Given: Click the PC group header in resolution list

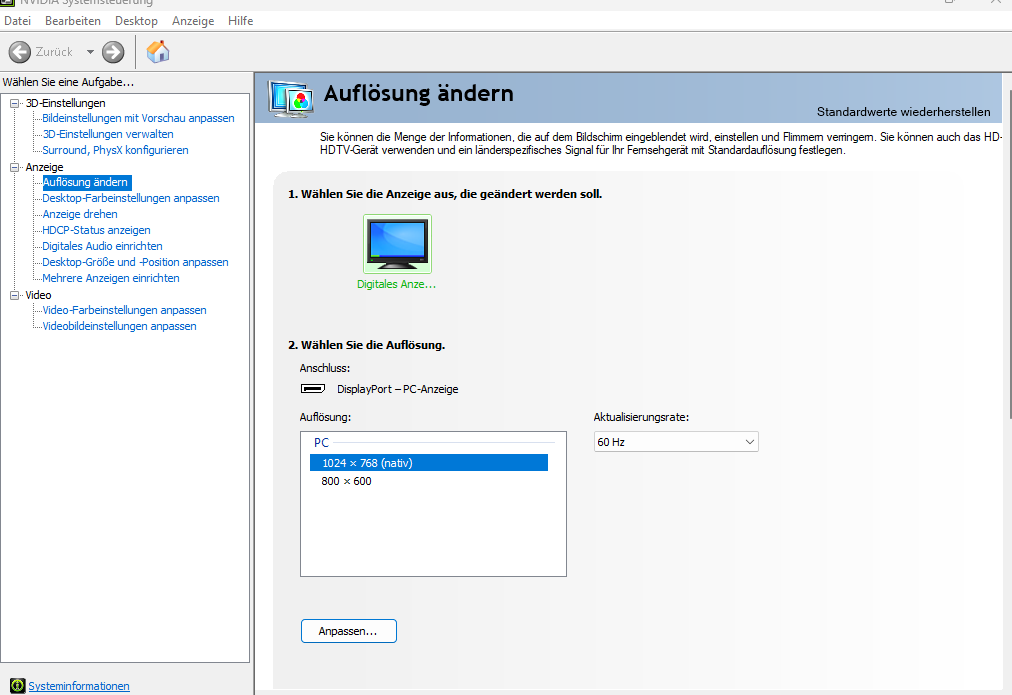Looking at the screenshot, I should [321, 443].
